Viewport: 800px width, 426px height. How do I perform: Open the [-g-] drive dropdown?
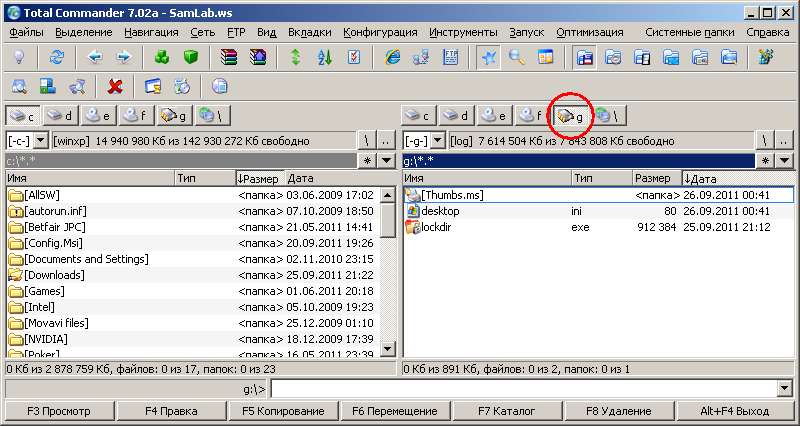(438, 140)
